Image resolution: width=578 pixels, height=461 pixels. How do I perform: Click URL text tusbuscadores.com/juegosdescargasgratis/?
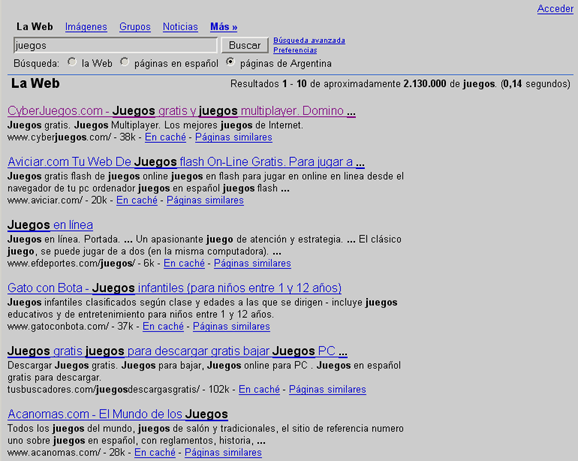pos(104,390)
